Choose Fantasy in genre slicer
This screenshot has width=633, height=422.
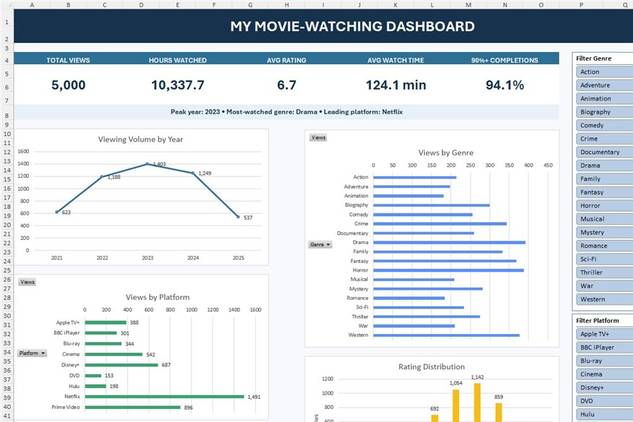[x=604, y=192]
